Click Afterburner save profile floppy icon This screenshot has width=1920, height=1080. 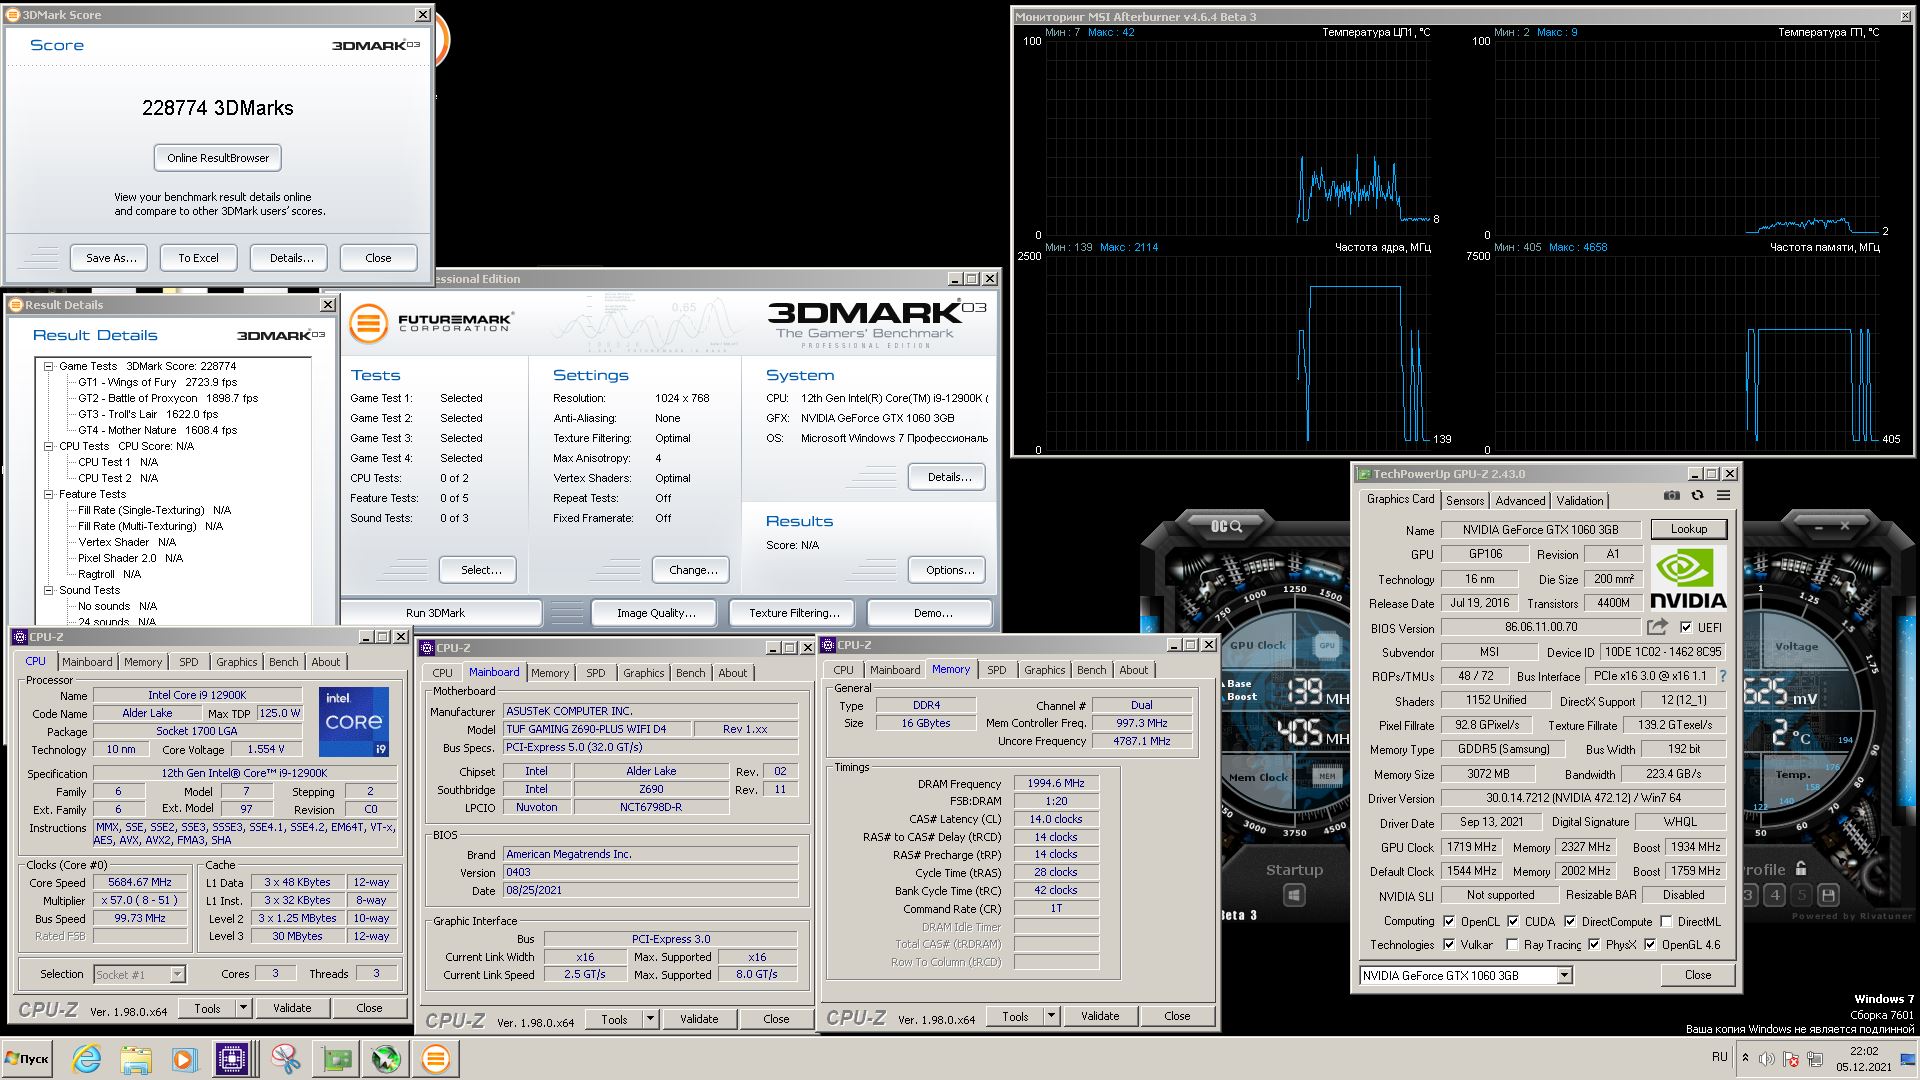(x=1829, y=895)
